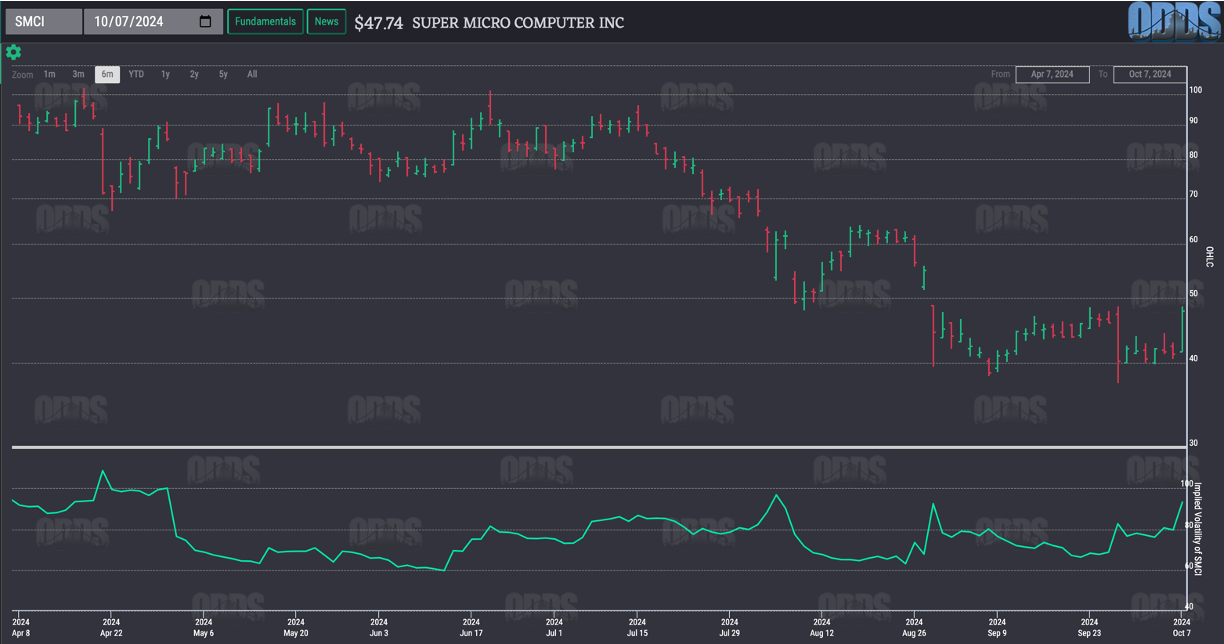The image size is (1224, 644).
Task: Open the calendar date picker icon
Action: click(x=205, y=22)
